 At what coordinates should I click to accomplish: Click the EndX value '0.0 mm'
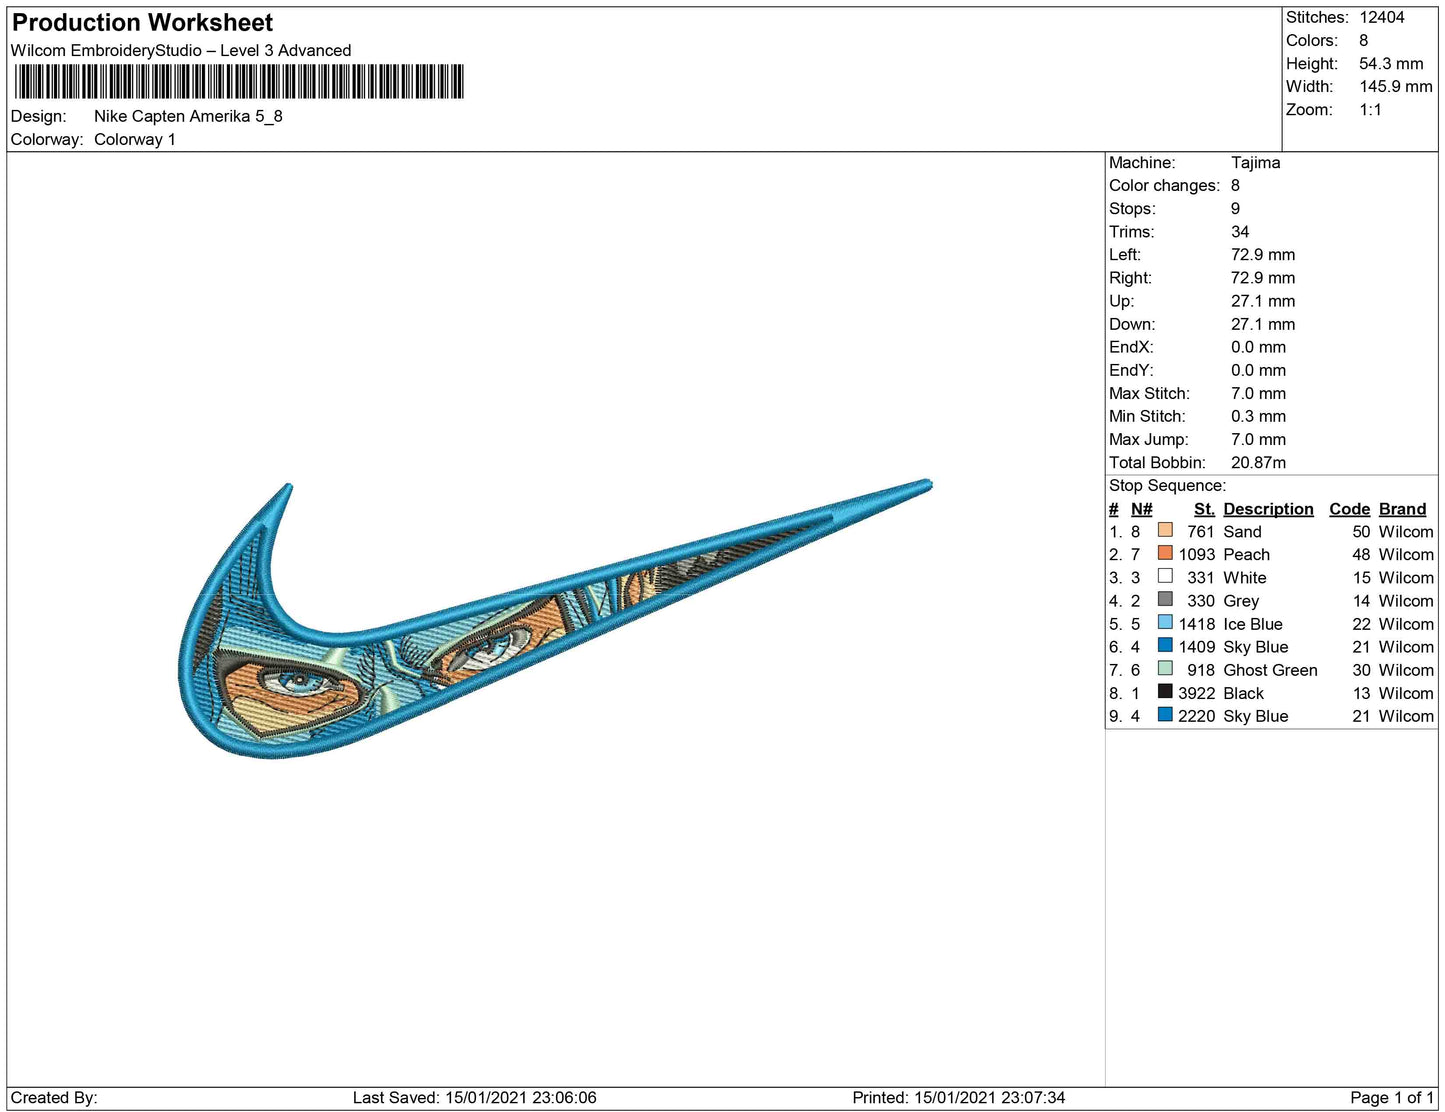(1258, 346)
